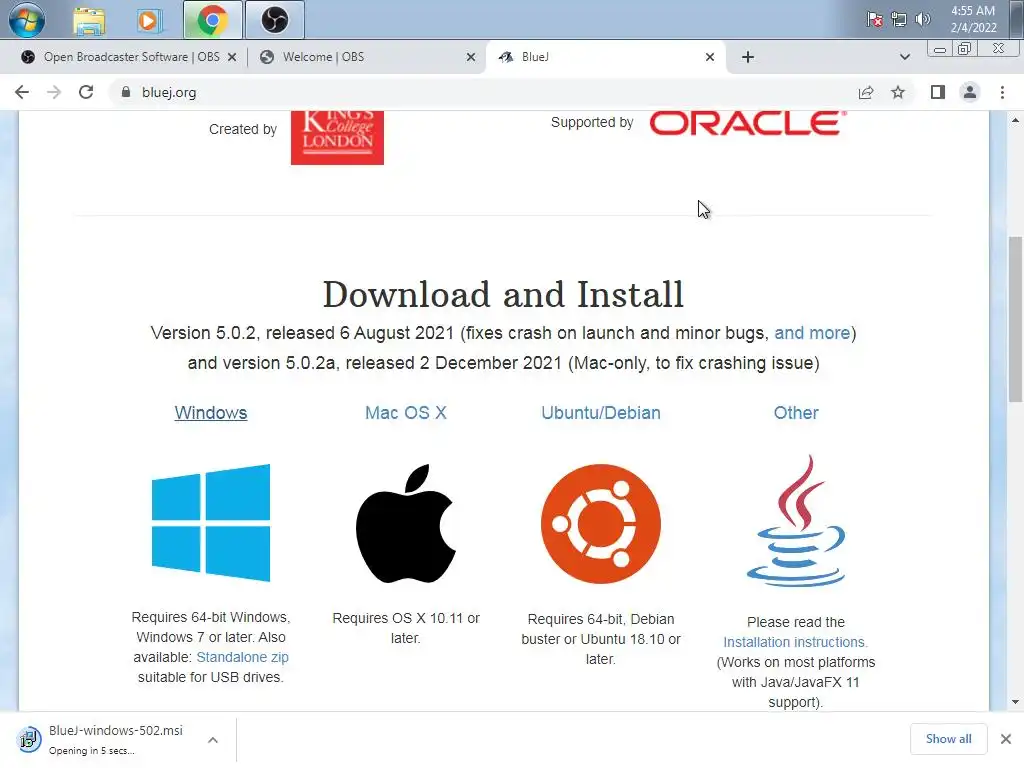Close the Welcome | OBS tab
The width and height of the screenshot is (1024, 768).
(x=471, y=57)
